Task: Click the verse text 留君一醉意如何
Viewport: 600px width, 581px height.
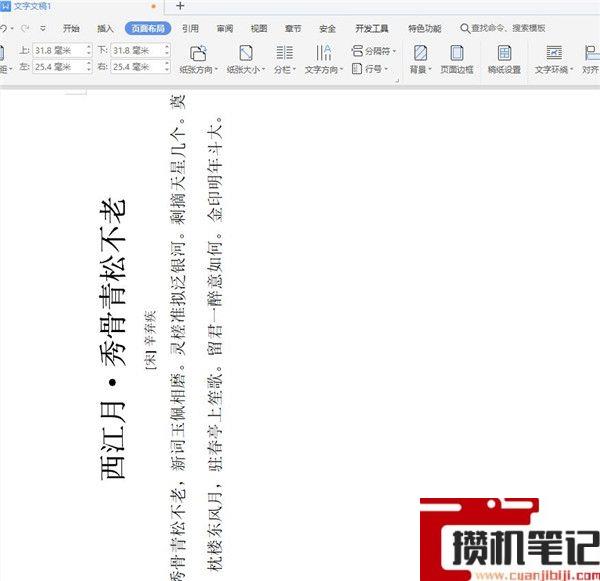Action: click(x=215, y=298)
